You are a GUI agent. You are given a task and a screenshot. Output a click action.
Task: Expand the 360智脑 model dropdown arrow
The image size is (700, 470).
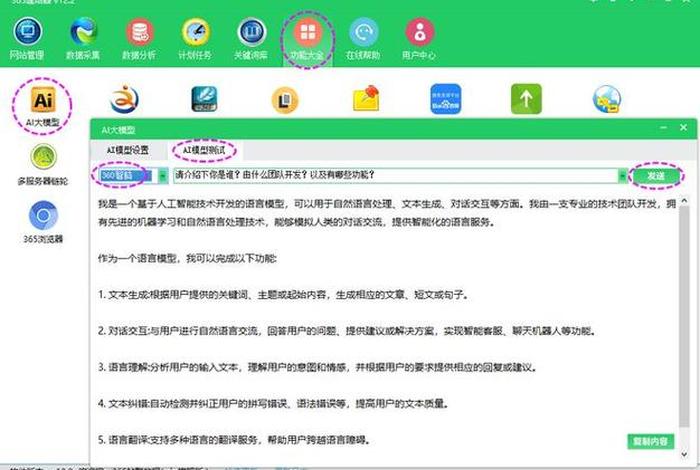pos(163,176)
